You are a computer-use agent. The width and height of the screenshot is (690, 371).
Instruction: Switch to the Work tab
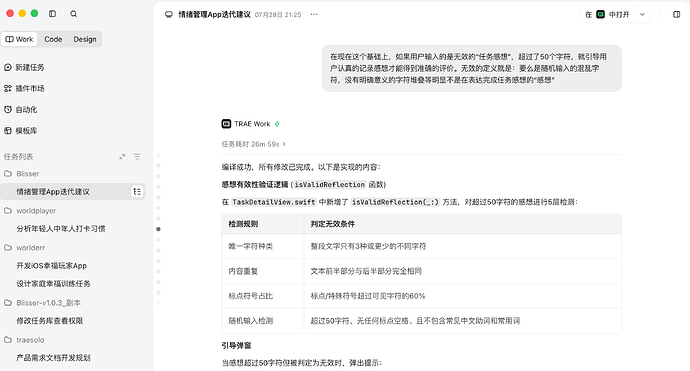[x=19, y=39]
